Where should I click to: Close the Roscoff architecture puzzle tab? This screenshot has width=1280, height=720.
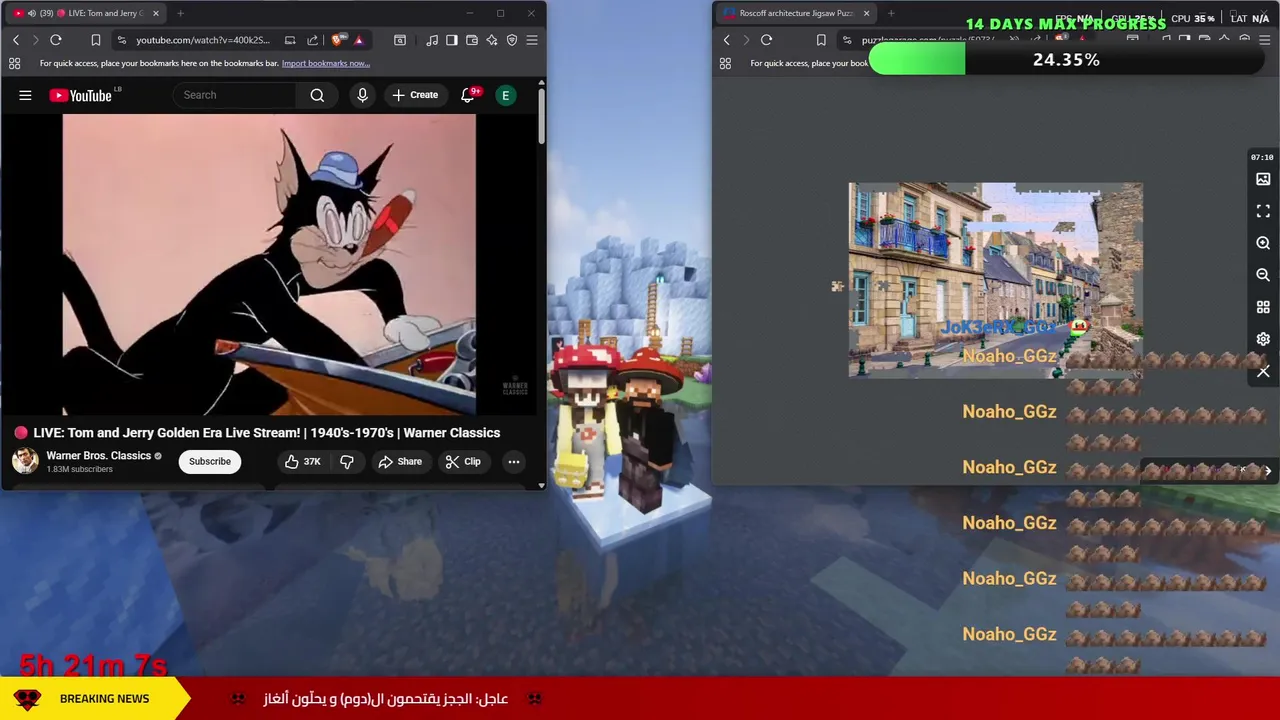click(x=866, y=13)
